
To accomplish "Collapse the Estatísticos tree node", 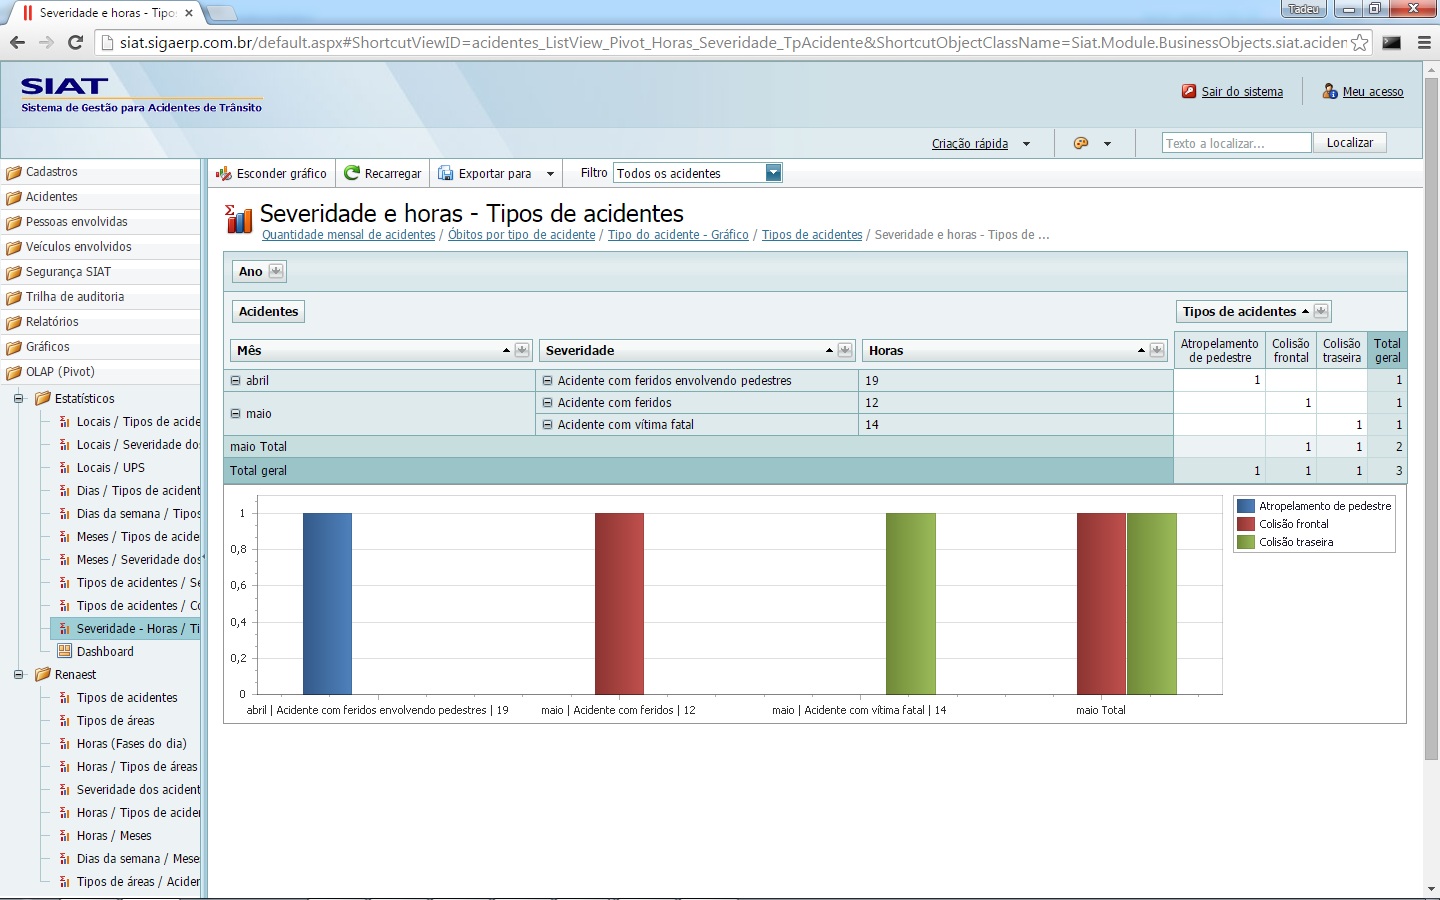I will point(18,398).
